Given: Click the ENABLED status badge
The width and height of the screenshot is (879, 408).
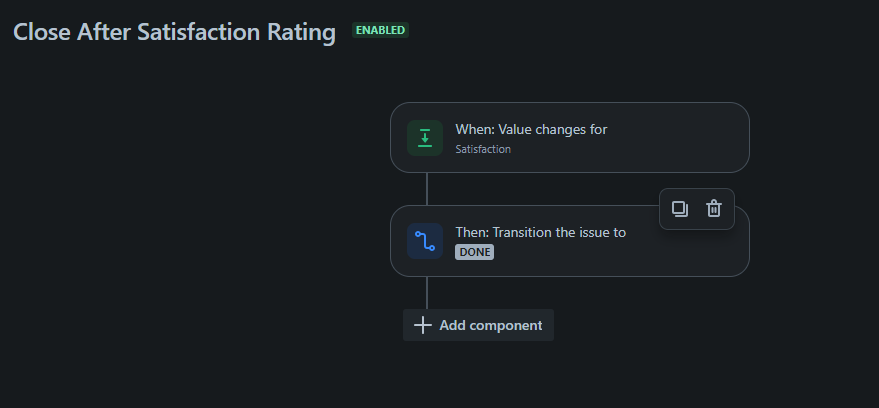Looking at the screenshot, I should pos(380,30).
